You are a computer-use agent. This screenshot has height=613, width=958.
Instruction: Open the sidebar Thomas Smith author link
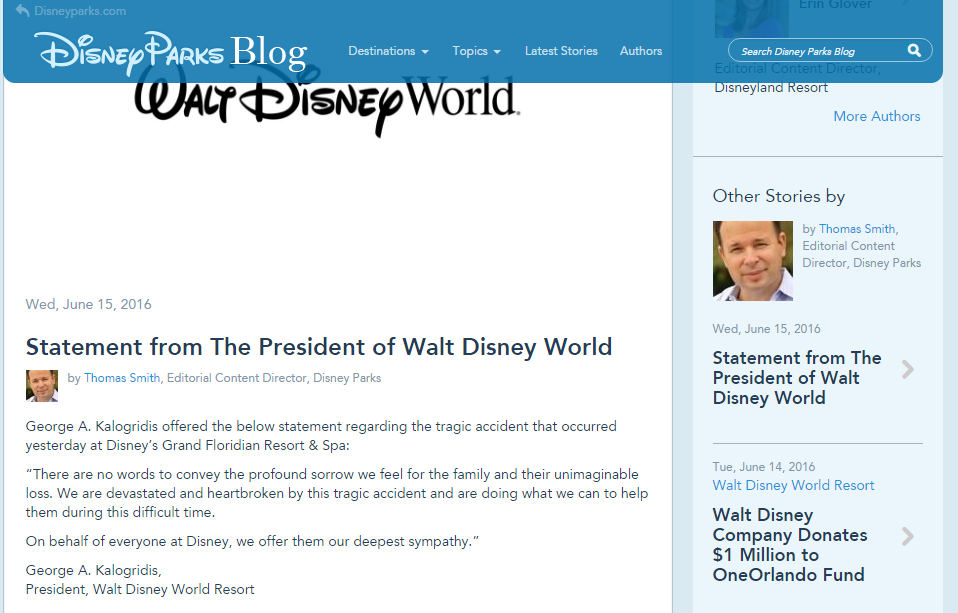[x=856, y=229]
